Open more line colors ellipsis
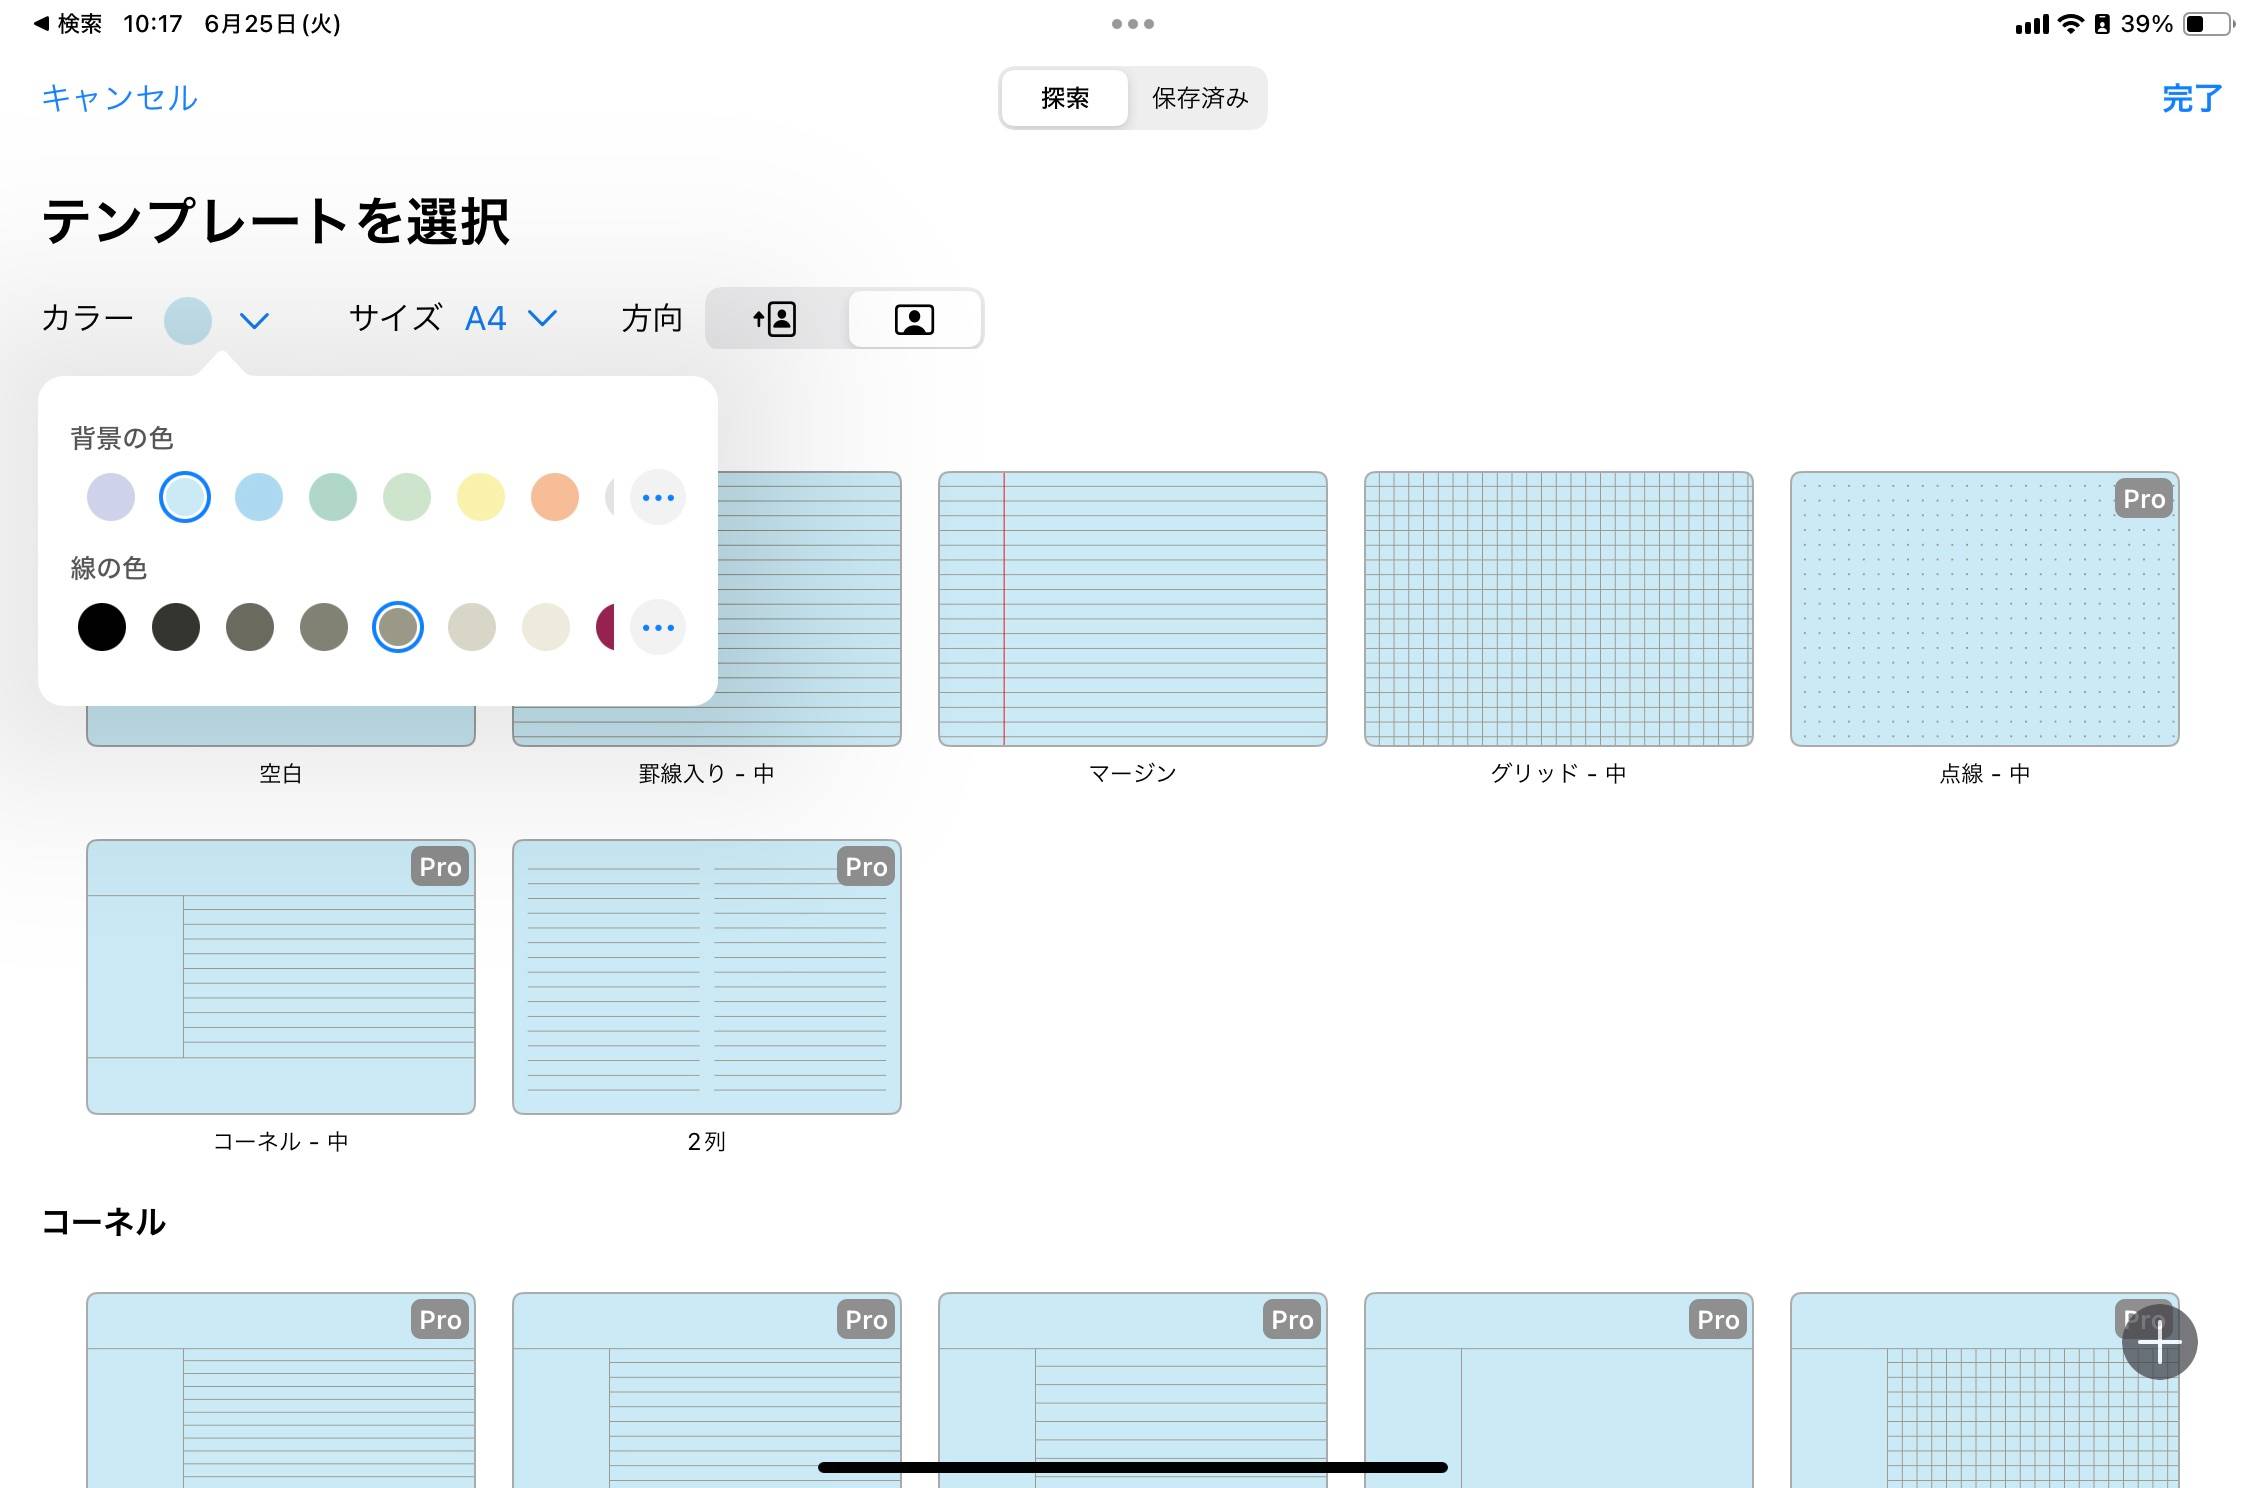This screenshot has width=2266, height=1488. [658, 627]
